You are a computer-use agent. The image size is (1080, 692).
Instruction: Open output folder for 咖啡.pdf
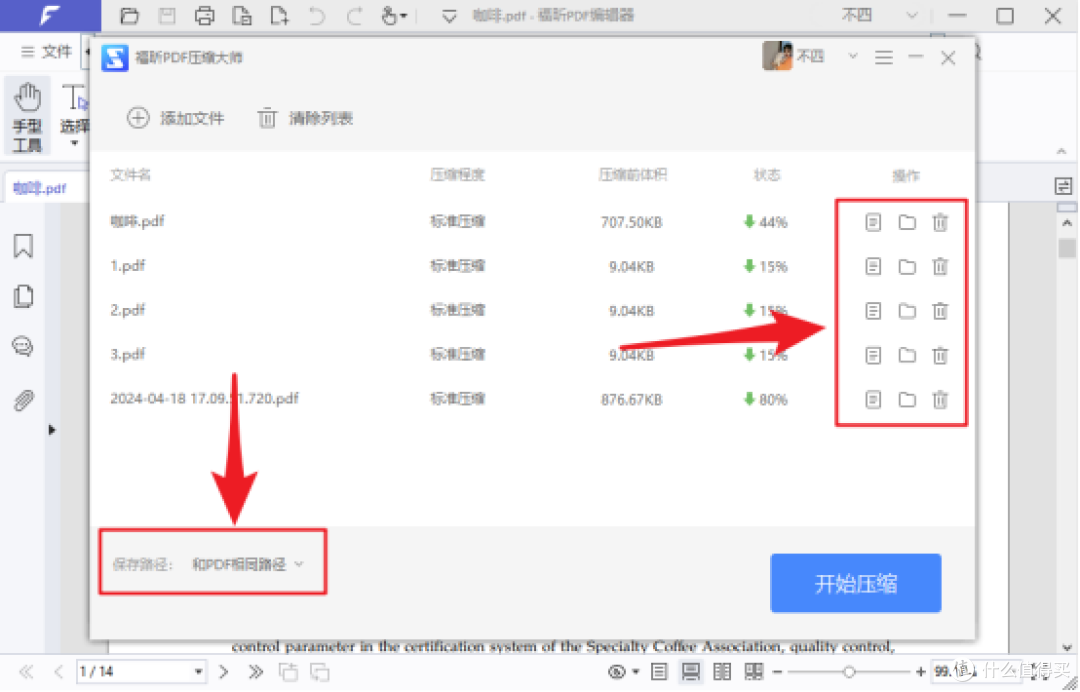click(907, 222)
